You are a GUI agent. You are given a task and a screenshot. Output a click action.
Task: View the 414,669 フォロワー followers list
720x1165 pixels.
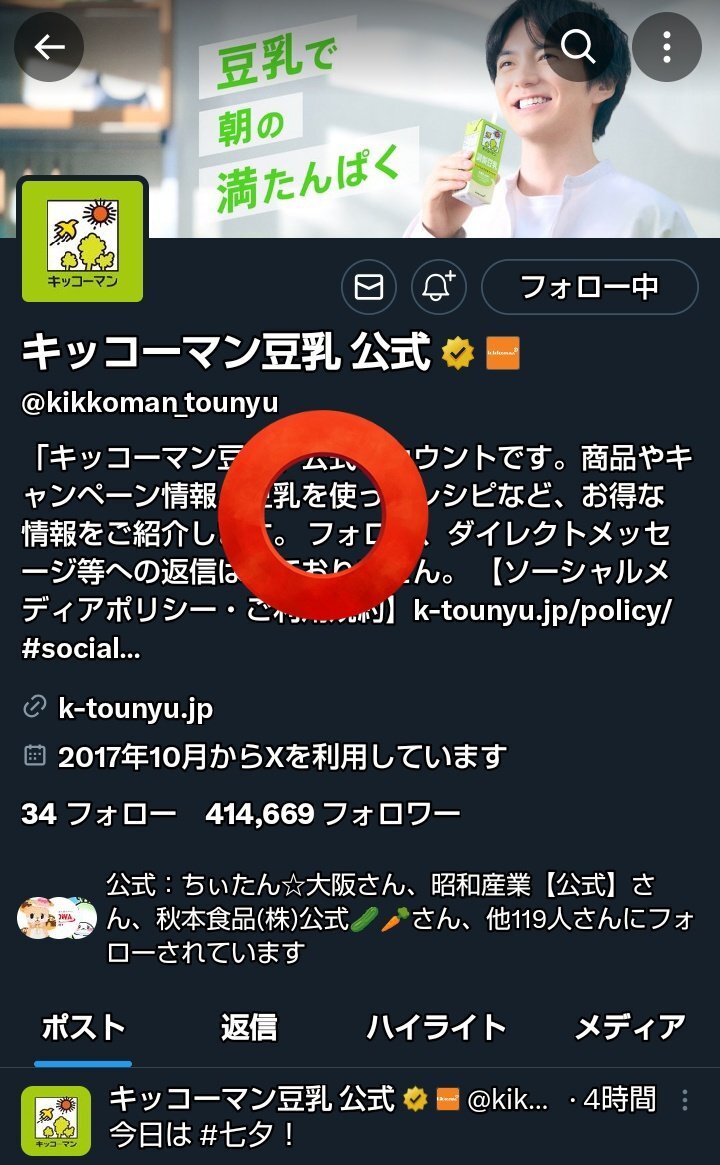(333, 814)
